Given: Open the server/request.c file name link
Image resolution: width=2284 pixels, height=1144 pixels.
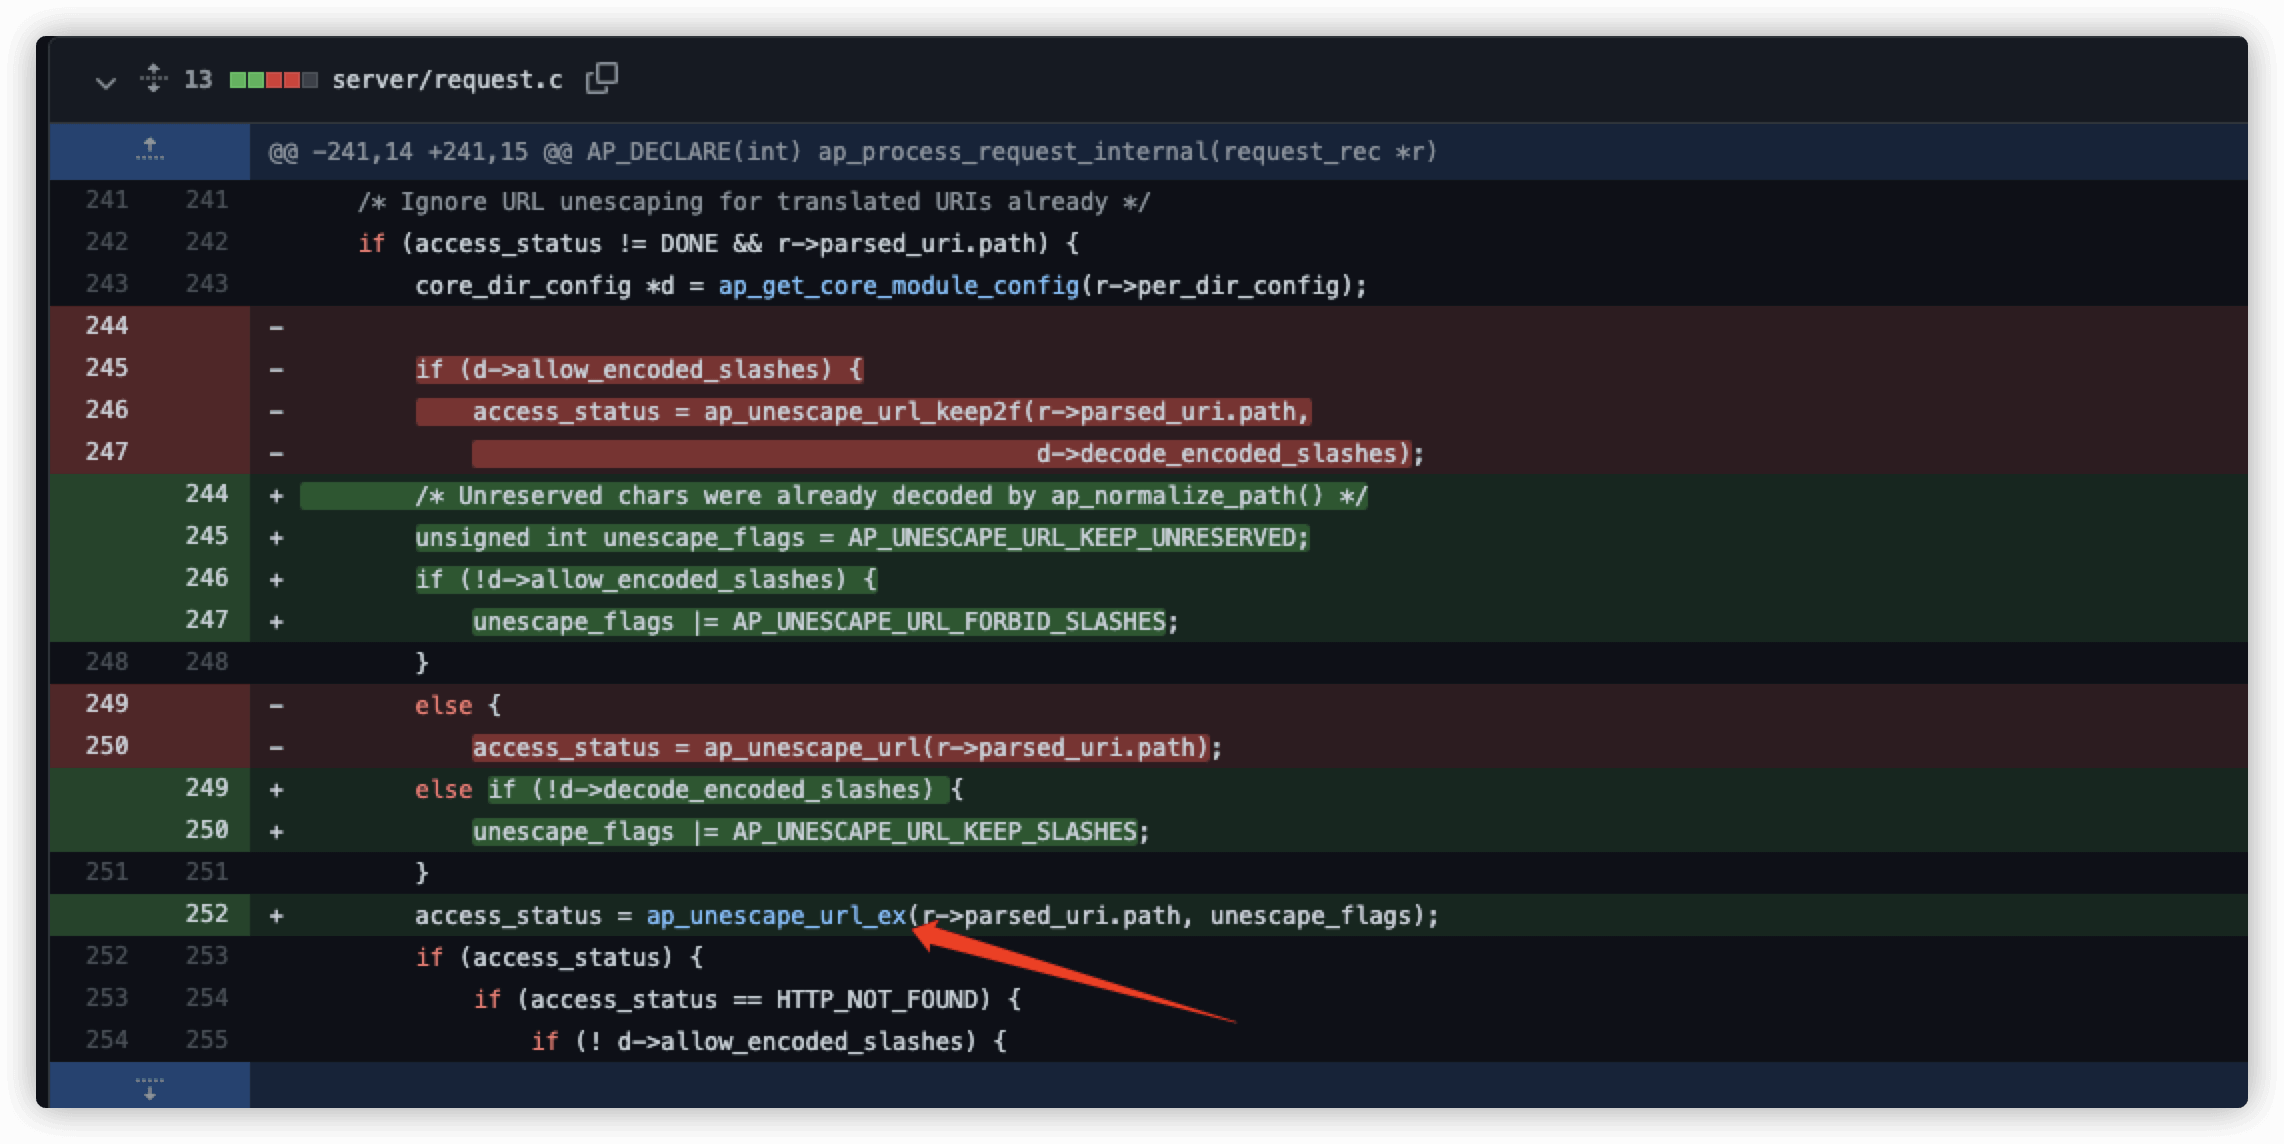Looking at the screenshot, I should point(447,80).
